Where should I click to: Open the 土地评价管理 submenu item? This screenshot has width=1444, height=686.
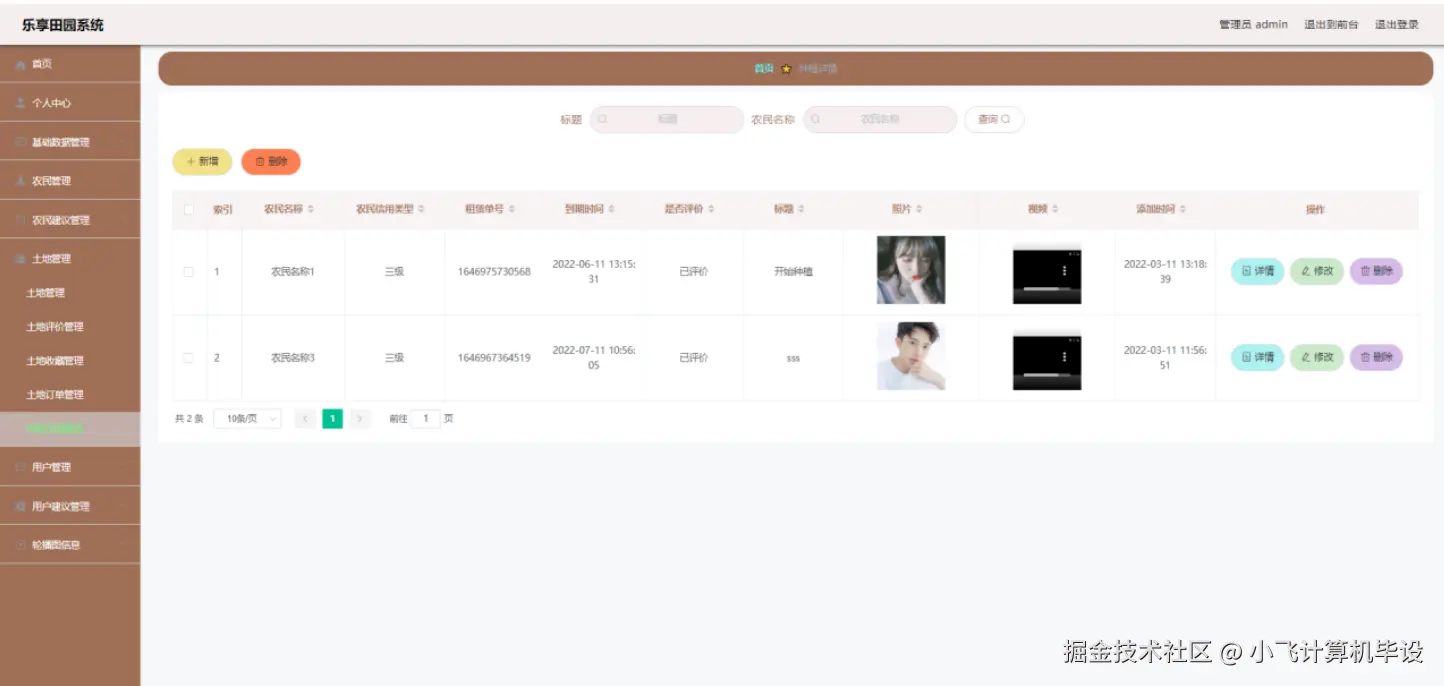(70, 327)
